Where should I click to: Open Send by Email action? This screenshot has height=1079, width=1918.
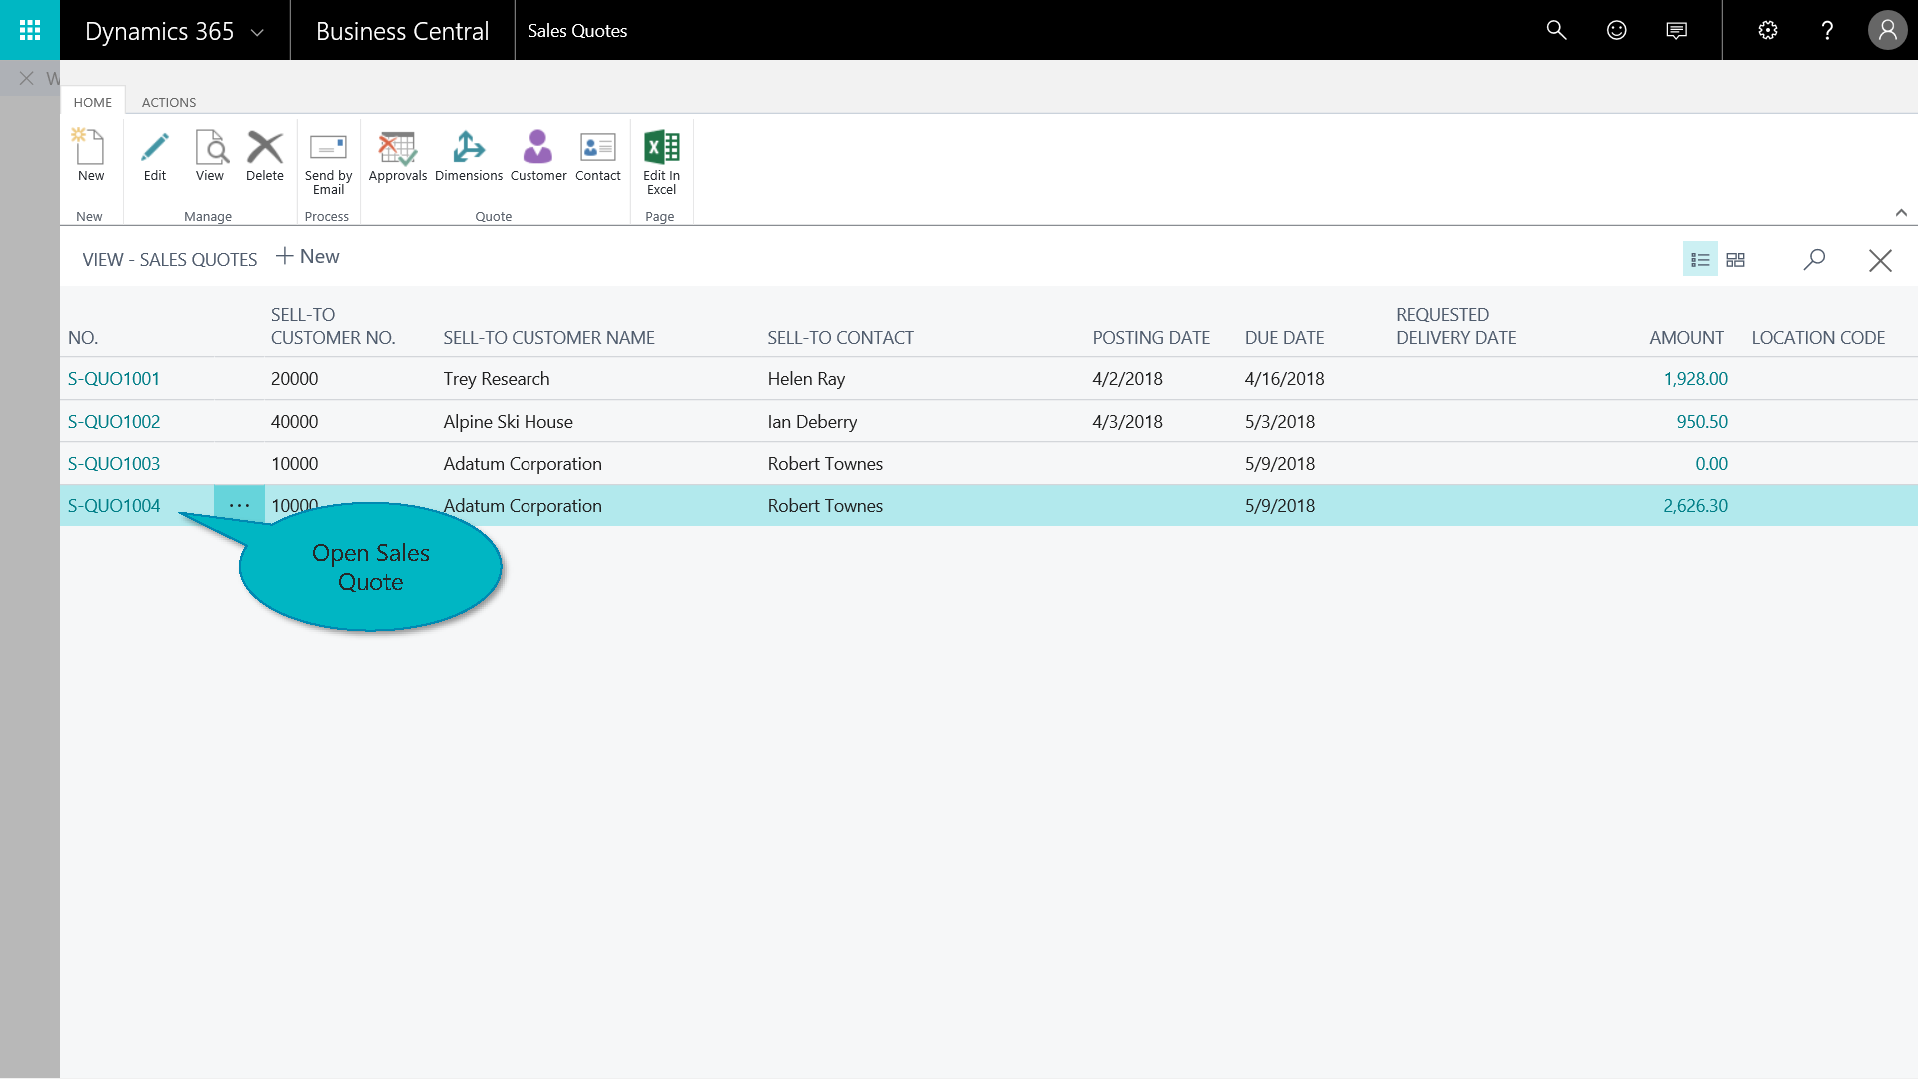pos(328,160)
